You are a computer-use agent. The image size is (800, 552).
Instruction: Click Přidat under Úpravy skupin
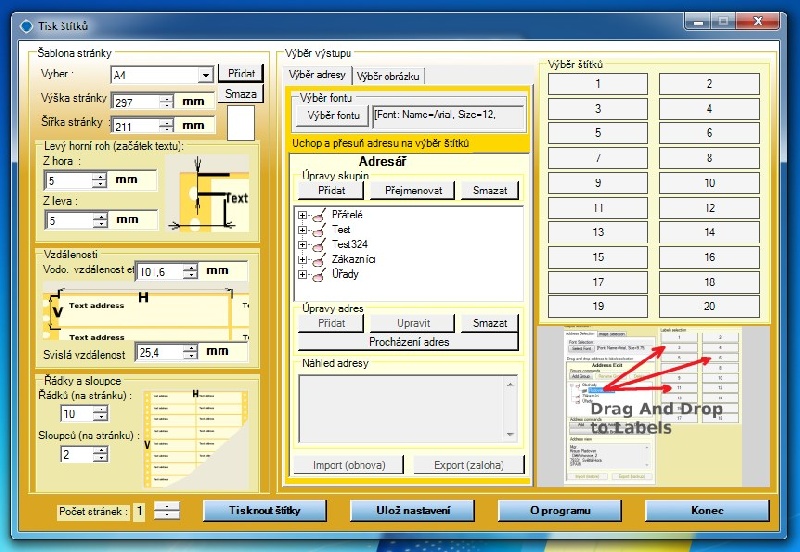[331, 190]
